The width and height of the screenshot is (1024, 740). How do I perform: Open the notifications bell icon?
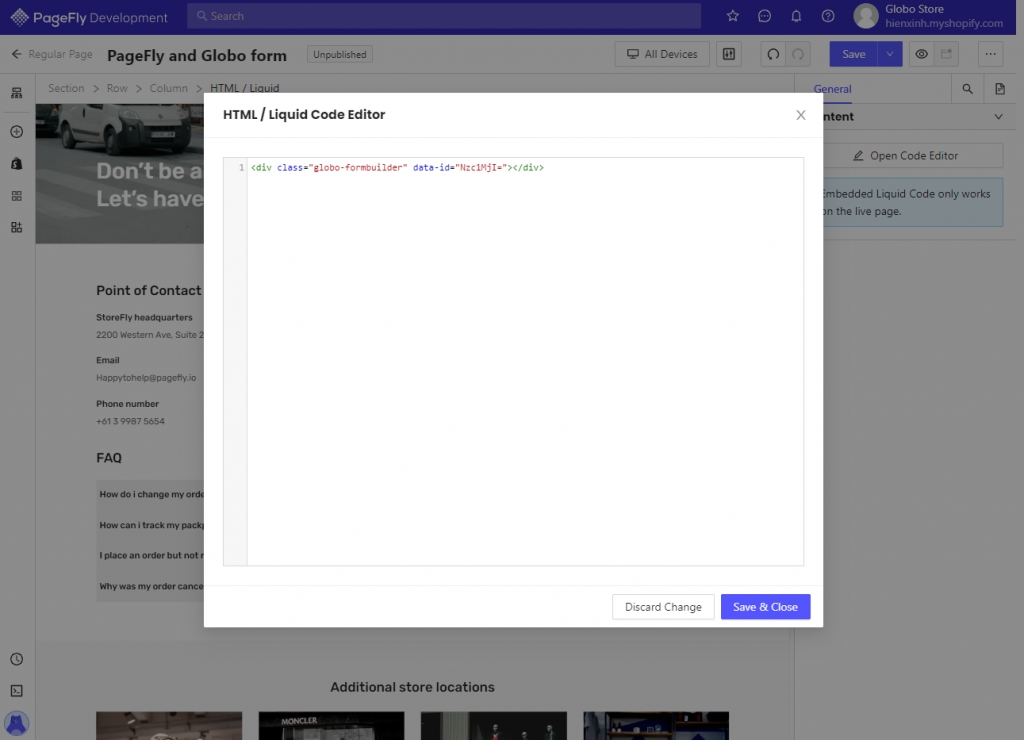click(796, 16)
